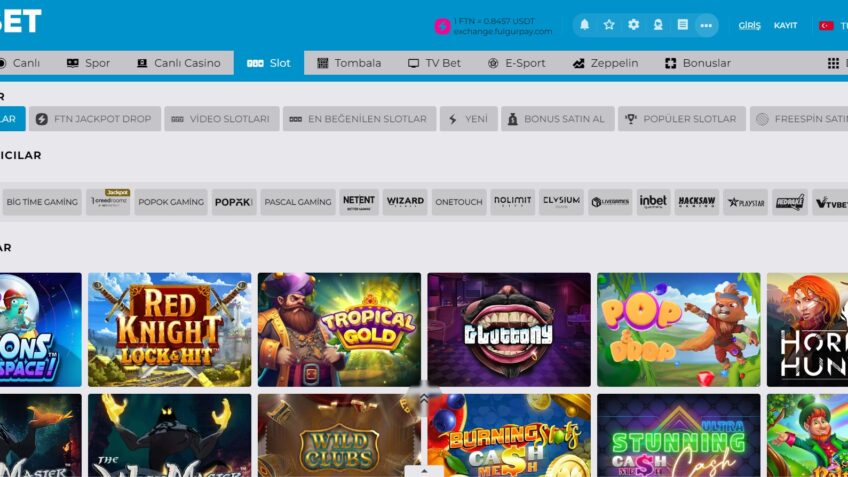Click the NetEnt provider logo

point(359,202)
